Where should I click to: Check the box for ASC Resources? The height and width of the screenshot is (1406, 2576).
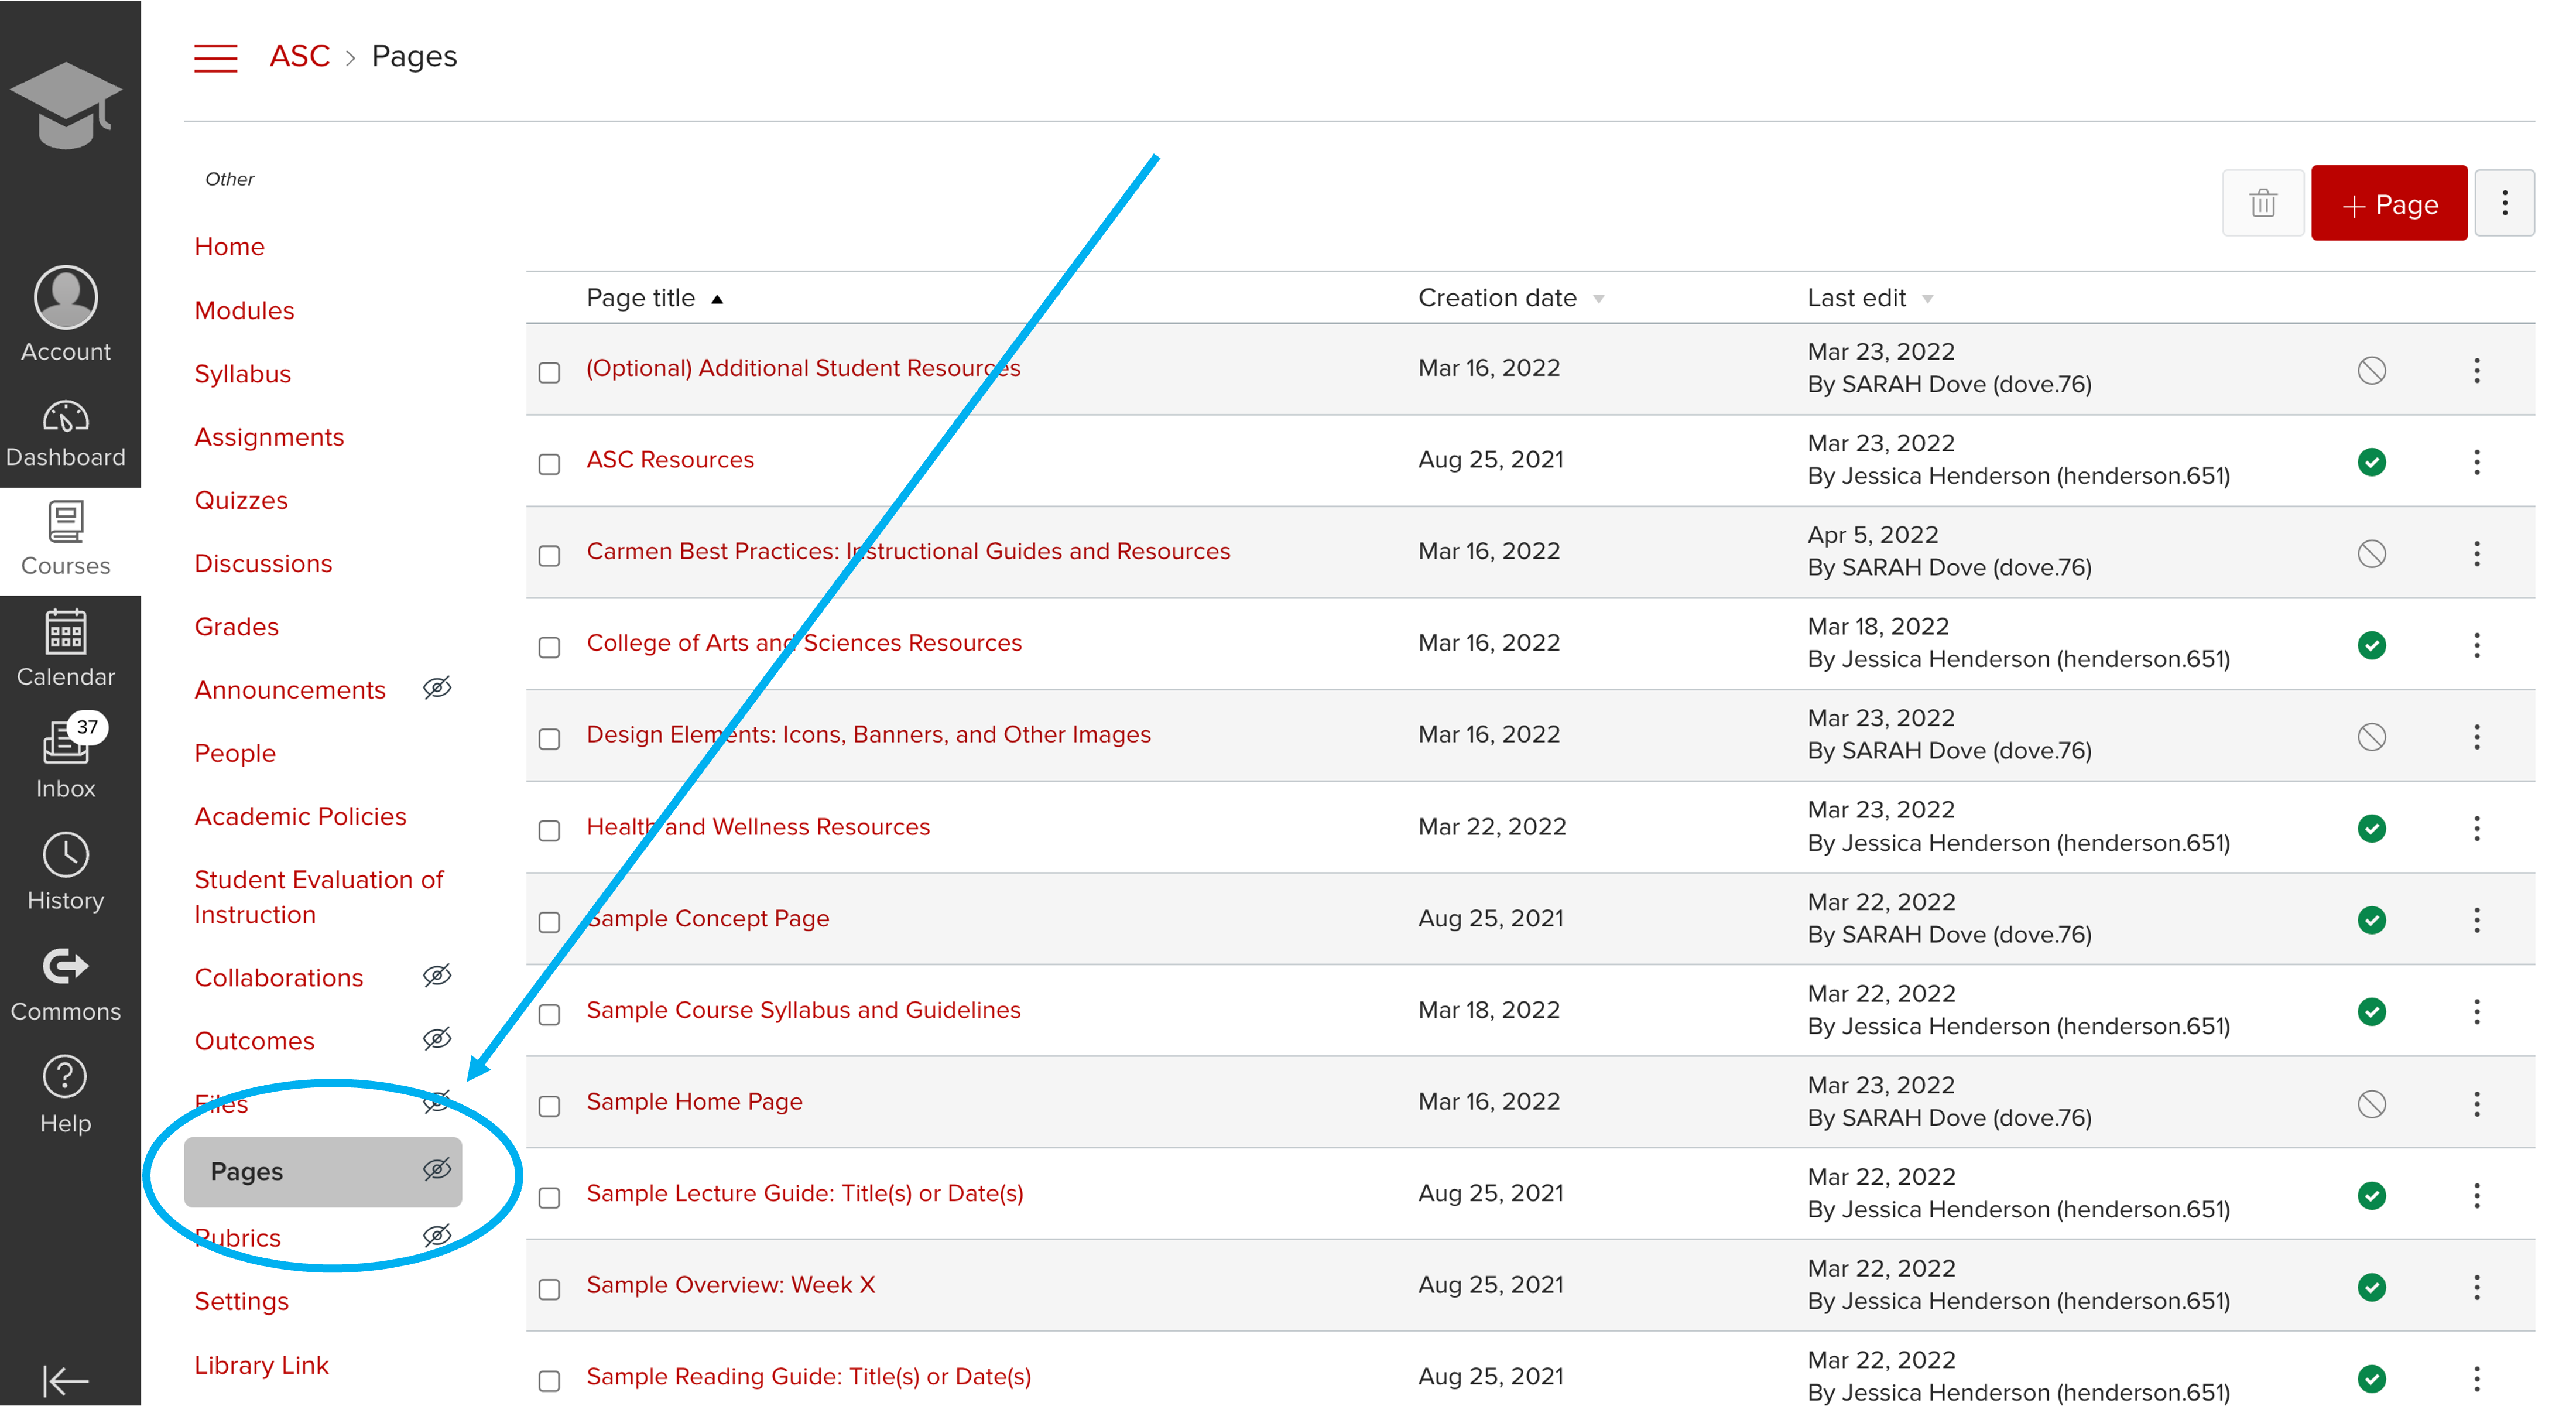click(549, 464)
